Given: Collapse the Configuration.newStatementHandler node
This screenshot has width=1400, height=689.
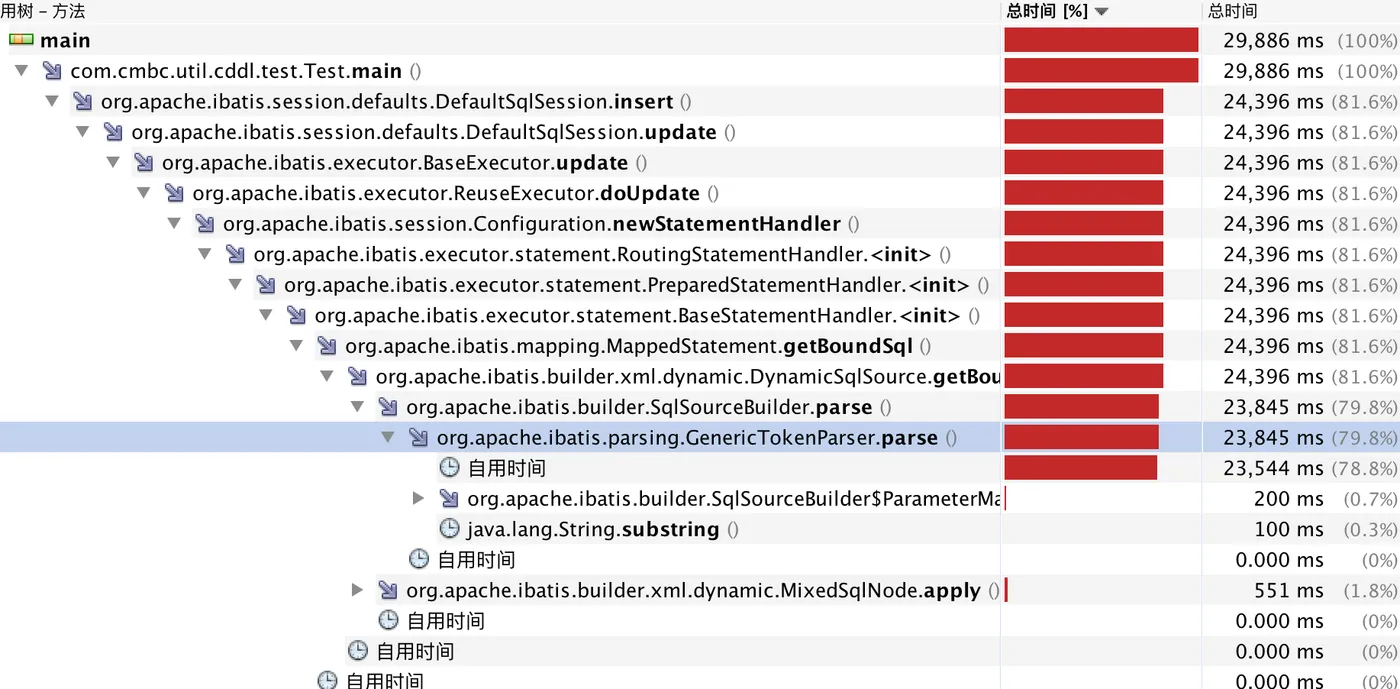Looking at the screenshot, I should tap(174, 224).
